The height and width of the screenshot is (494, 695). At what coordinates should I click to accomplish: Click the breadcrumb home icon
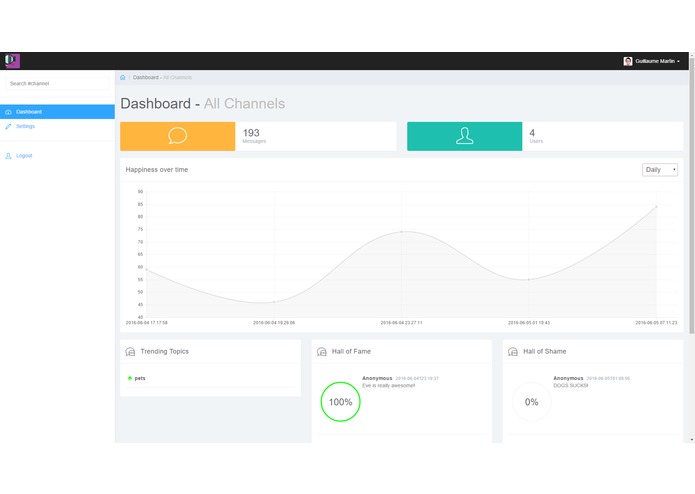[x=123, y=77]
